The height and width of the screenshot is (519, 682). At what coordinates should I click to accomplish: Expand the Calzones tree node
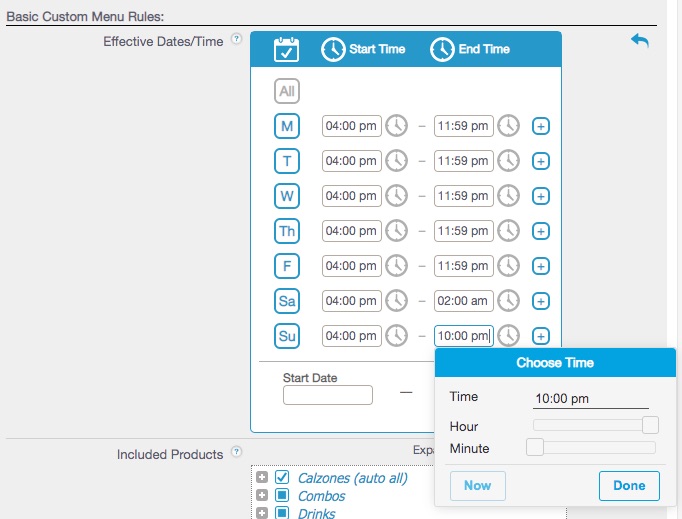tap(262, 478)
